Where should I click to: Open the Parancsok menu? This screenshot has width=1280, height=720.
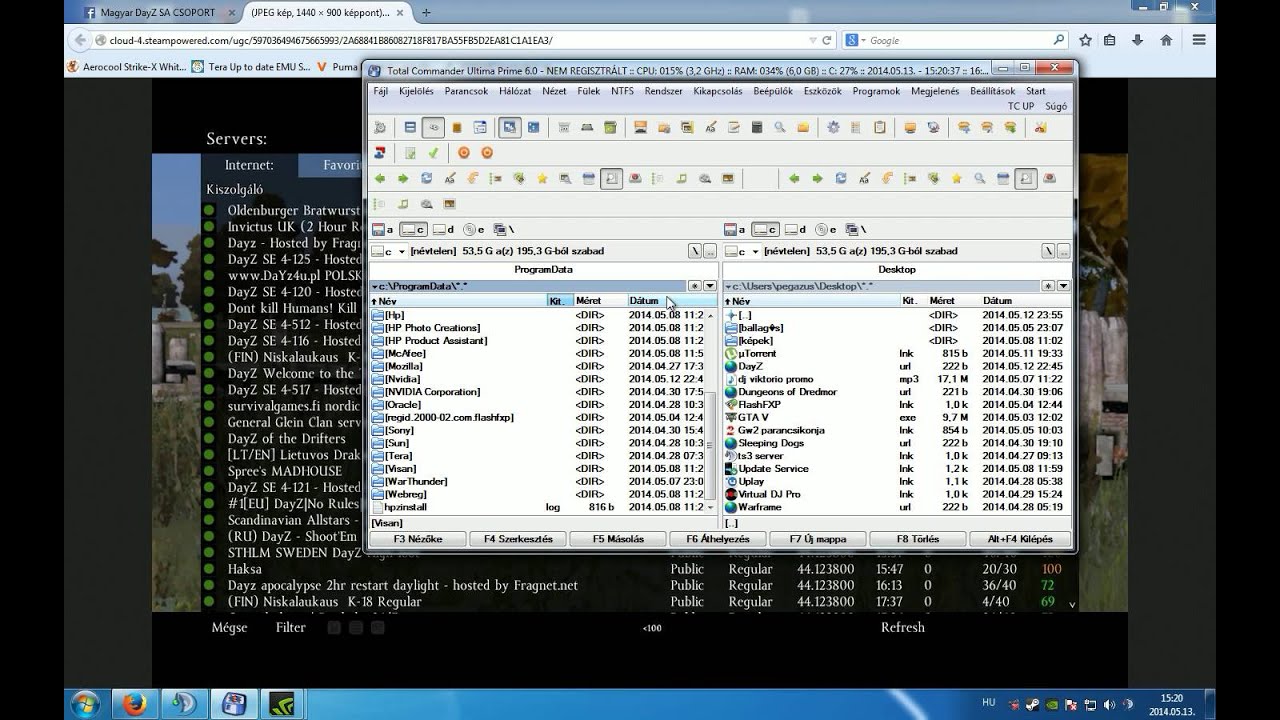coord(466,91)
